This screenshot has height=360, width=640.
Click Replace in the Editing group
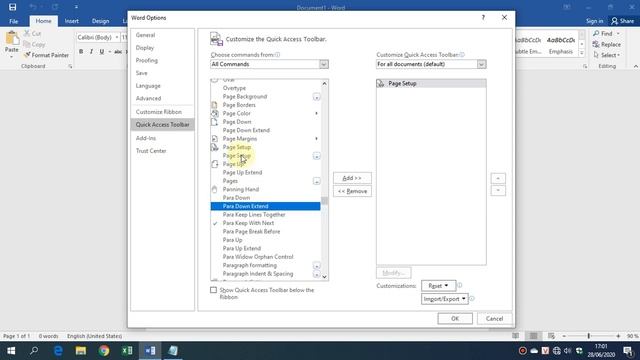pyautogui.click(x=607, y=44)
